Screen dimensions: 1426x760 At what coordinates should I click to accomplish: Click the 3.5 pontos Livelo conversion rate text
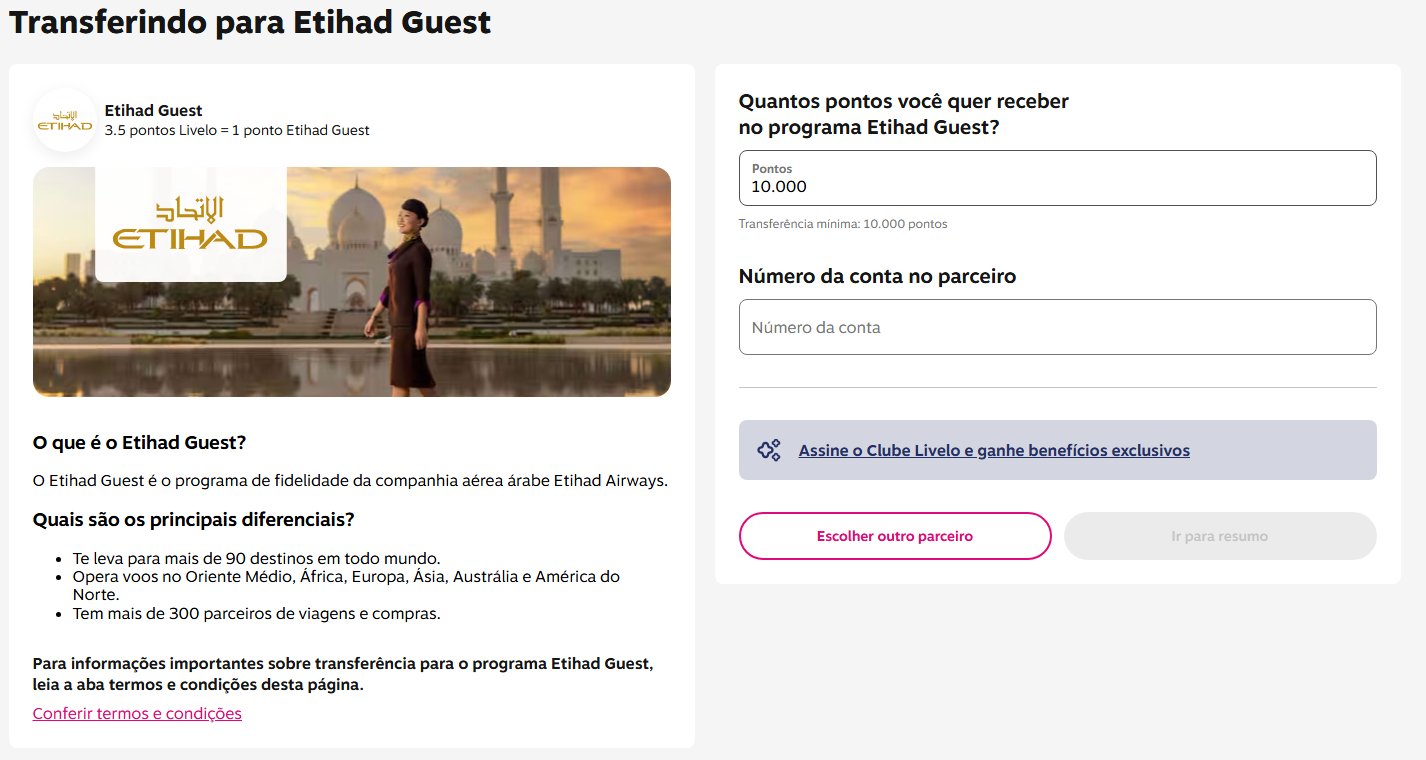coord(237,130)
